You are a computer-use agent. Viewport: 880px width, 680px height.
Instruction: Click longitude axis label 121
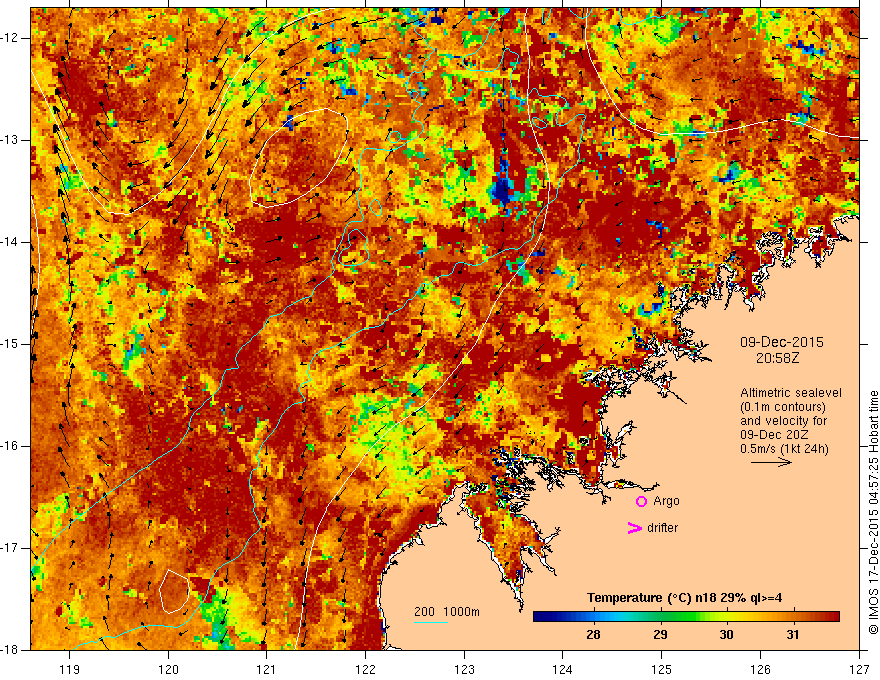click(267, 669)
